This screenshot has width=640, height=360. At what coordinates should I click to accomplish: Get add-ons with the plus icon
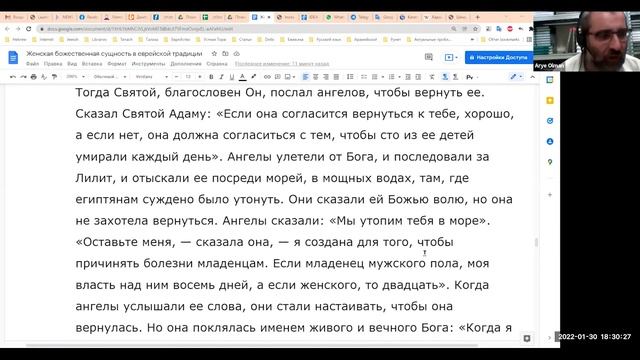click(550, 195)
